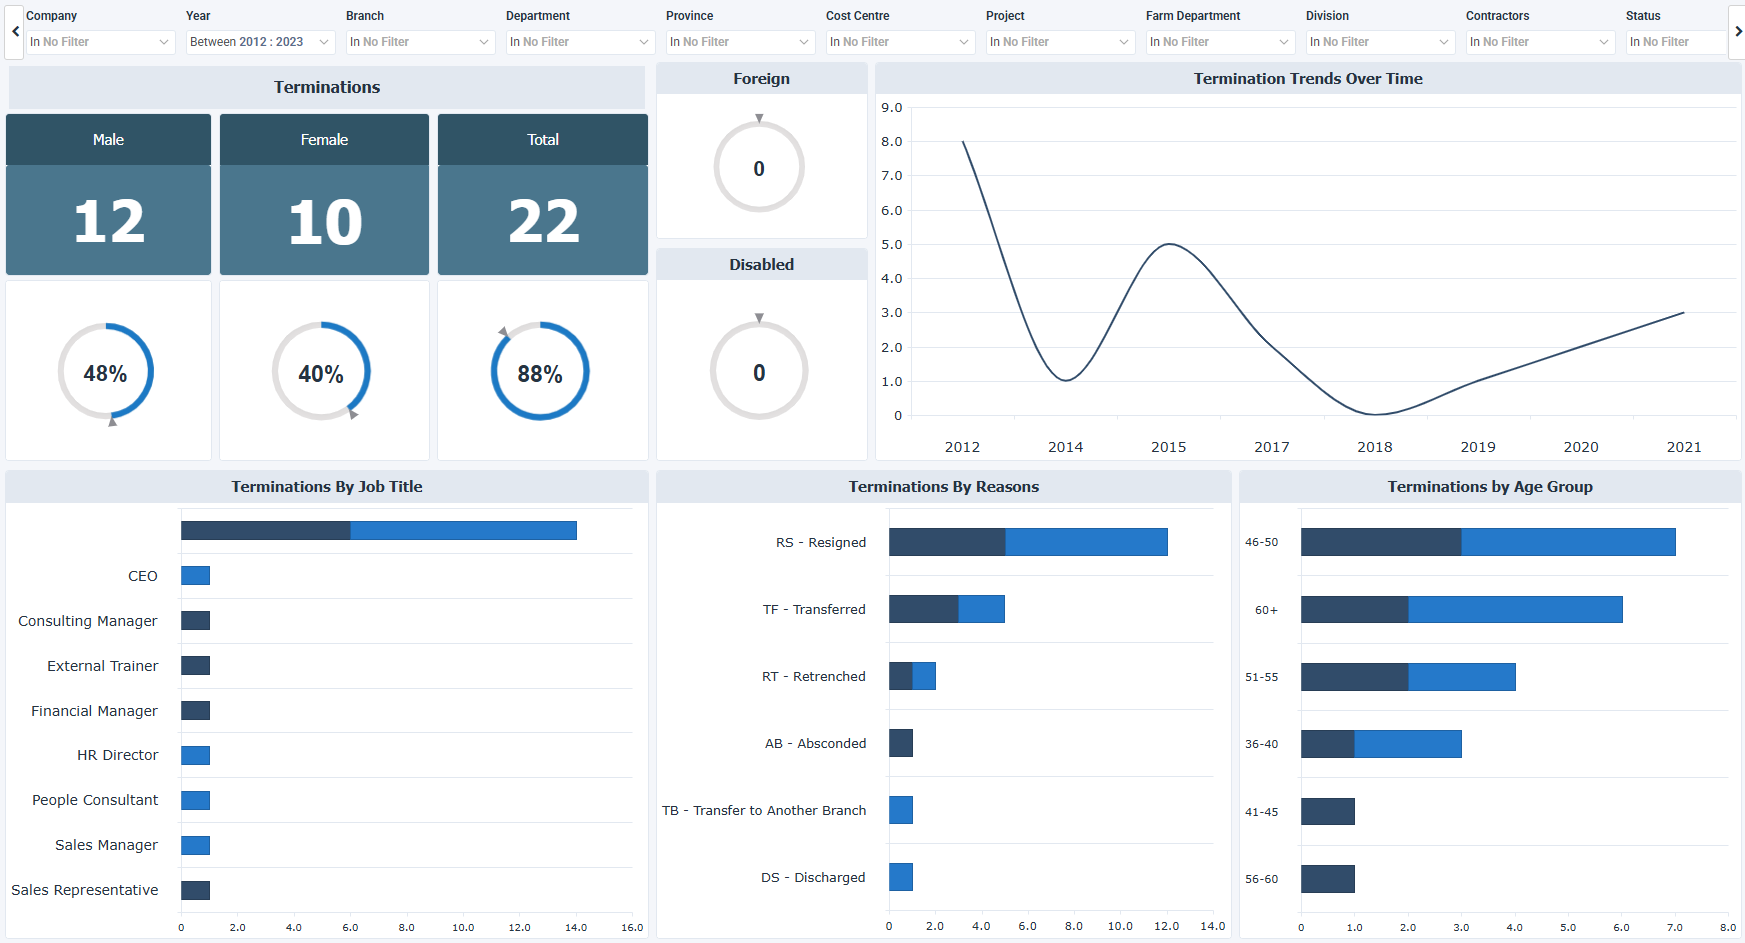Click the 56-60 age group bar

click(x=1328, y=879)
